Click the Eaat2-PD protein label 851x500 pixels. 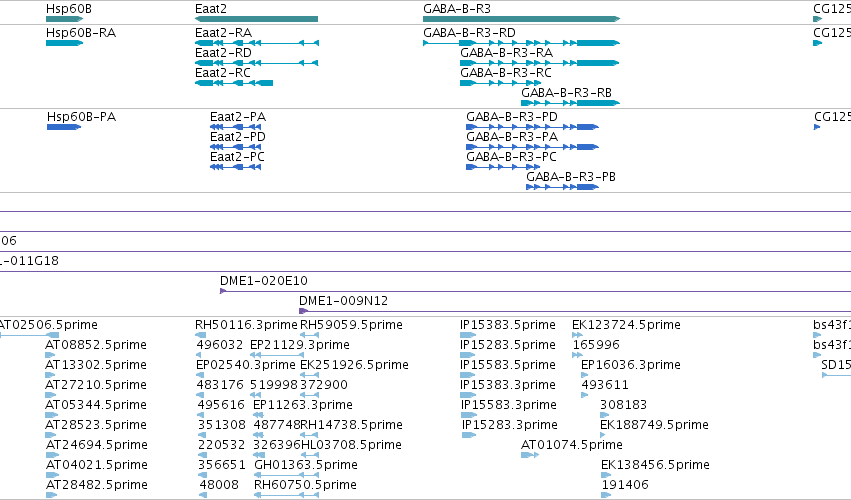pyautogui.click(x=238, y=137)
